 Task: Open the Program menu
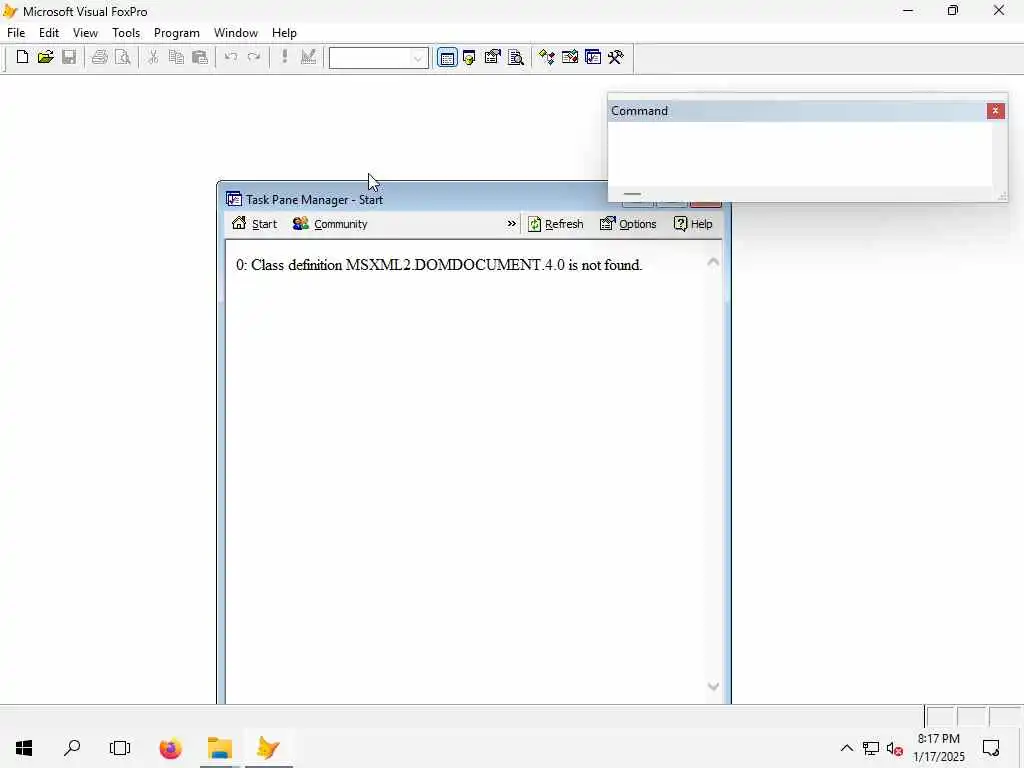(x=177, y=33)
